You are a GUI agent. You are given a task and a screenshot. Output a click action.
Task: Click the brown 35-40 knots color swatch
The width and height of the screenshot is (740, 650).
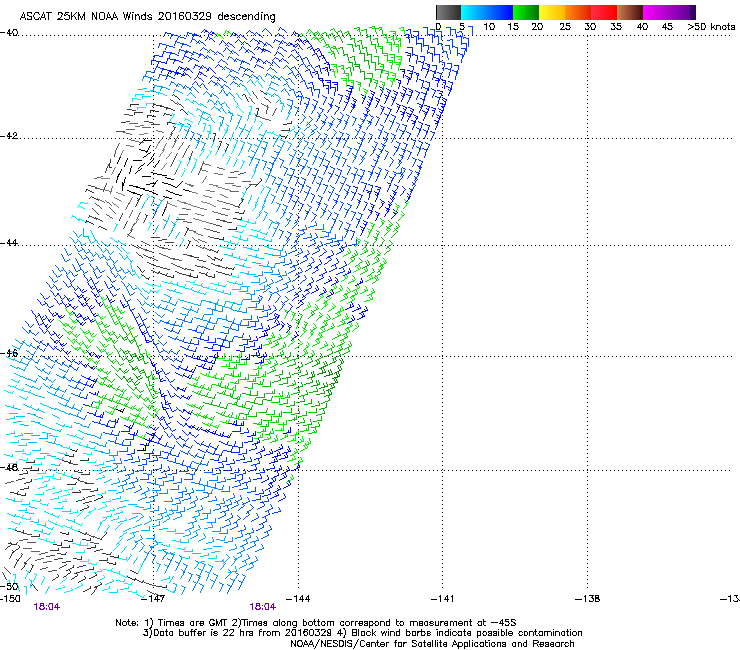630,12
